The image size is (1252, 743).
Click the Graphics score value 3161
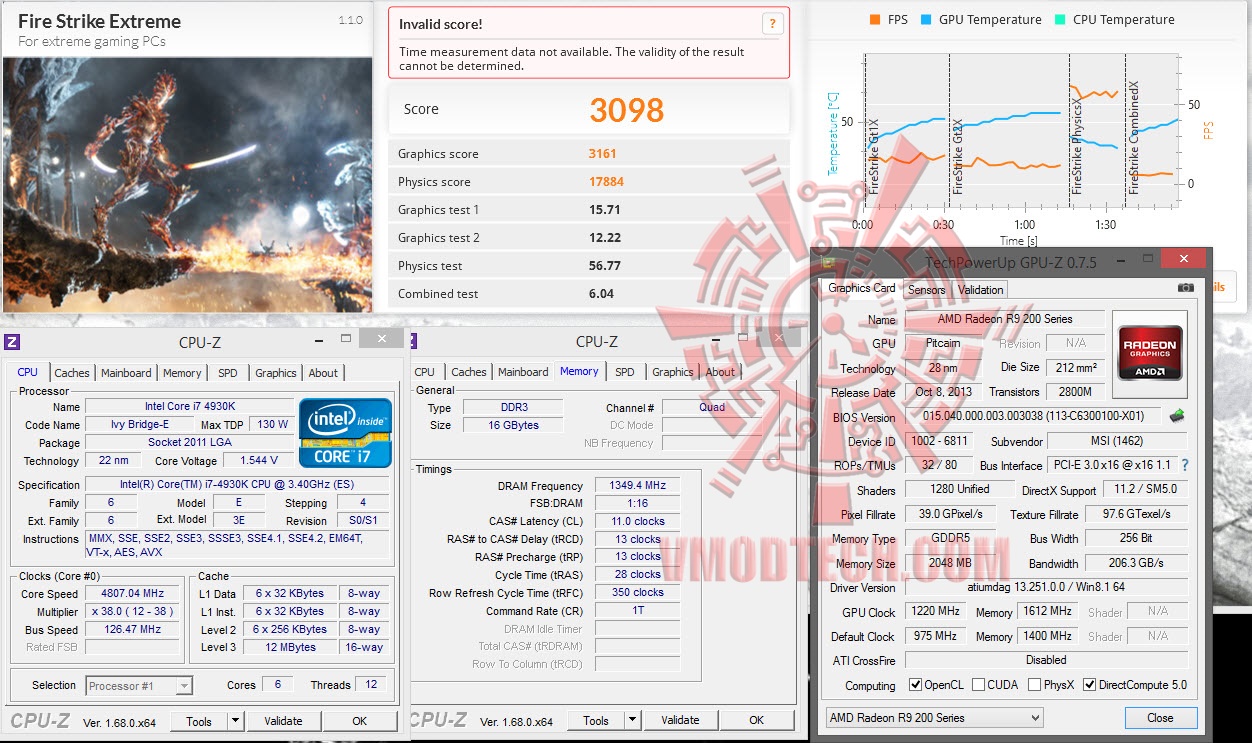click(602, 154)
